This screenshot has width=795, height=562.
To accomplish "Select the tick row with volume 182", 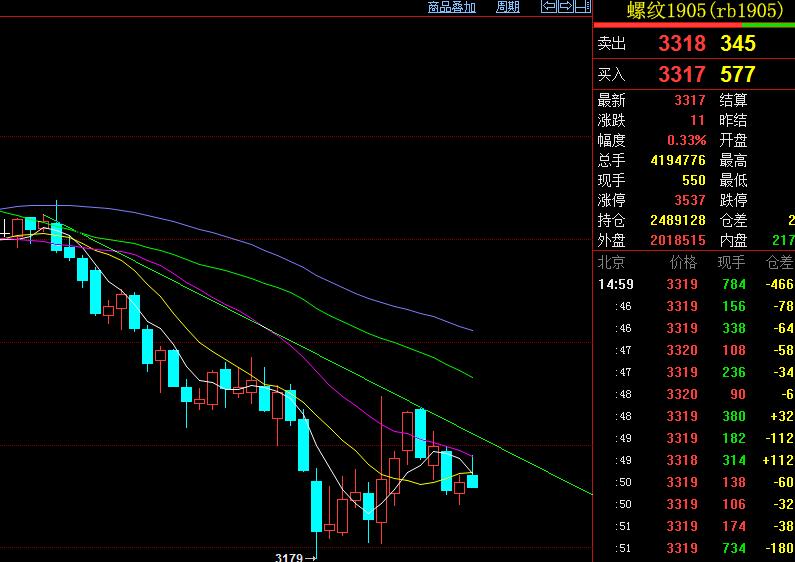I will pos(695,438).
